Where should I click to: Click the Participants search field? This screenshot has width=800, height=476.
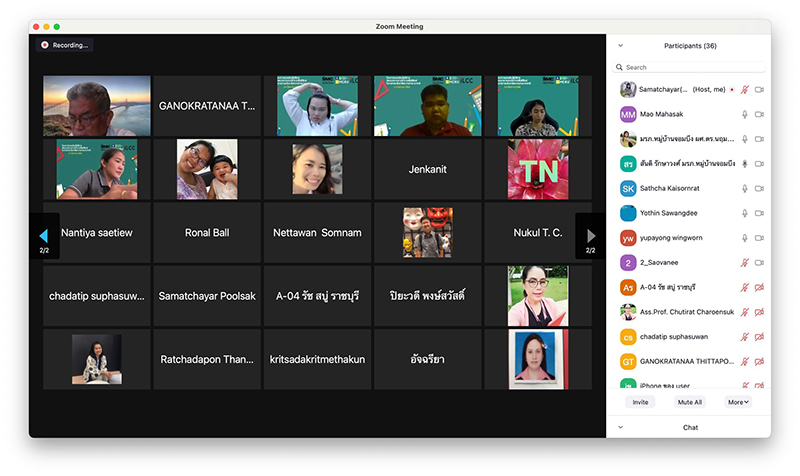pos(689,67)
